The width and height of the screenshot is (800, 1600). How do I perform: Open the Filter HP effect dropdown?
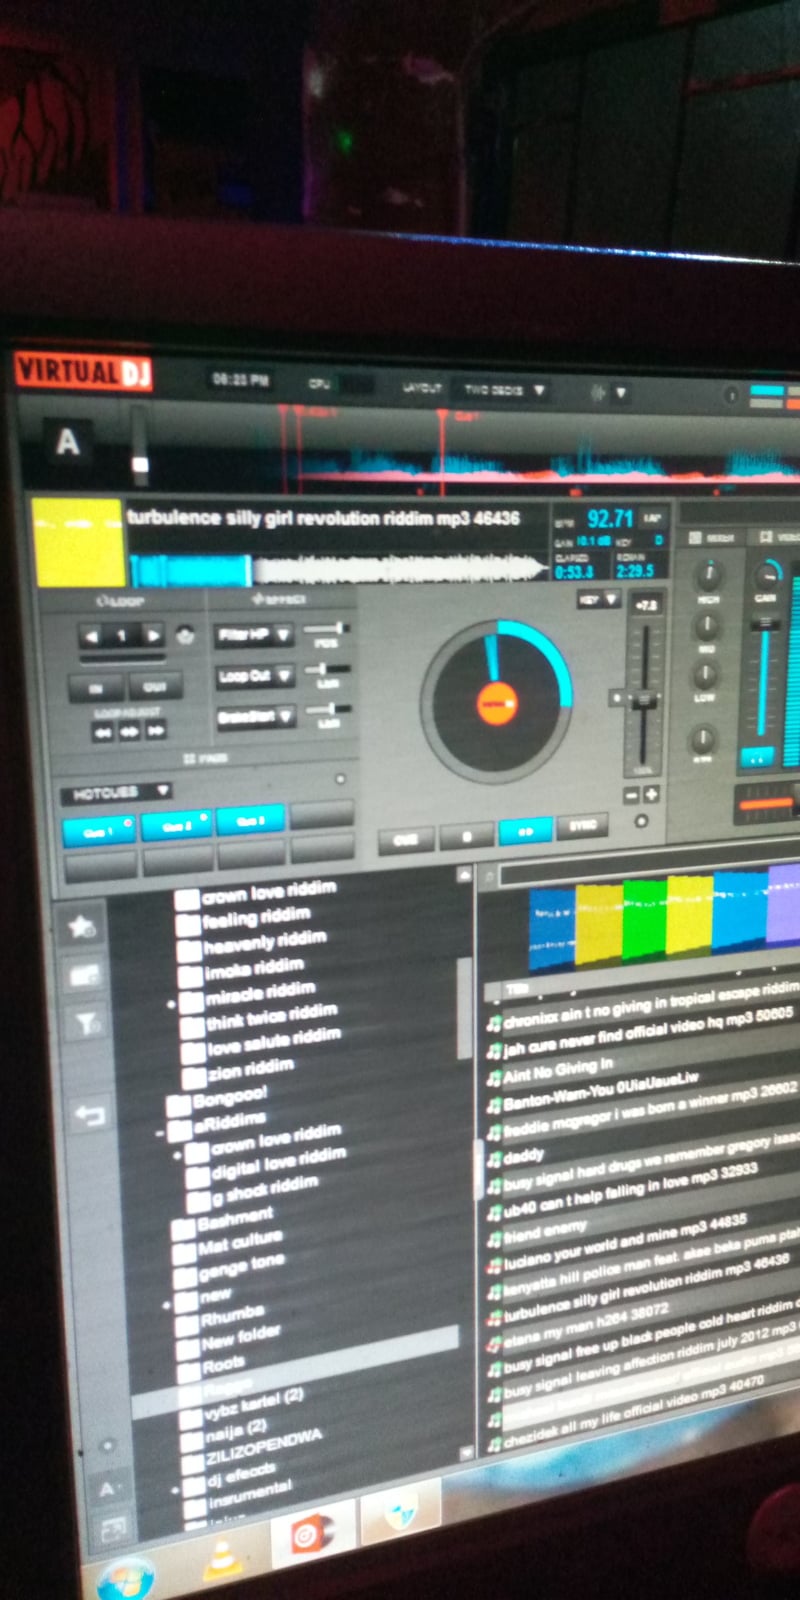pyautogui.click(x=253, y=635)
